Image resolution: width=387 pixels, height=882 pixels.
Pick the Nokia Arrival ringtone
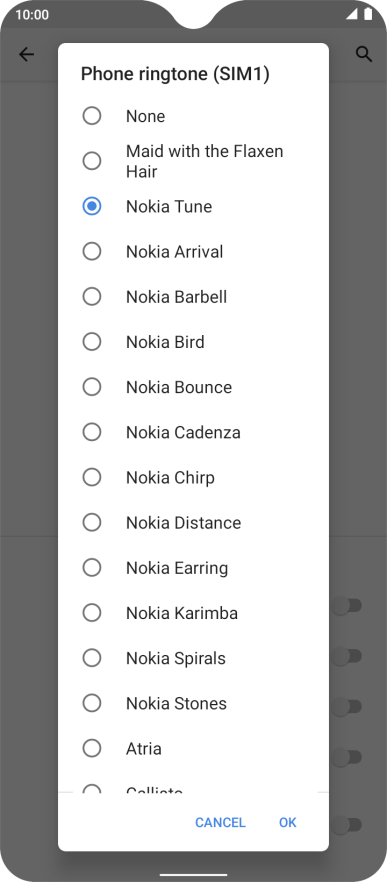coord(194,251)
